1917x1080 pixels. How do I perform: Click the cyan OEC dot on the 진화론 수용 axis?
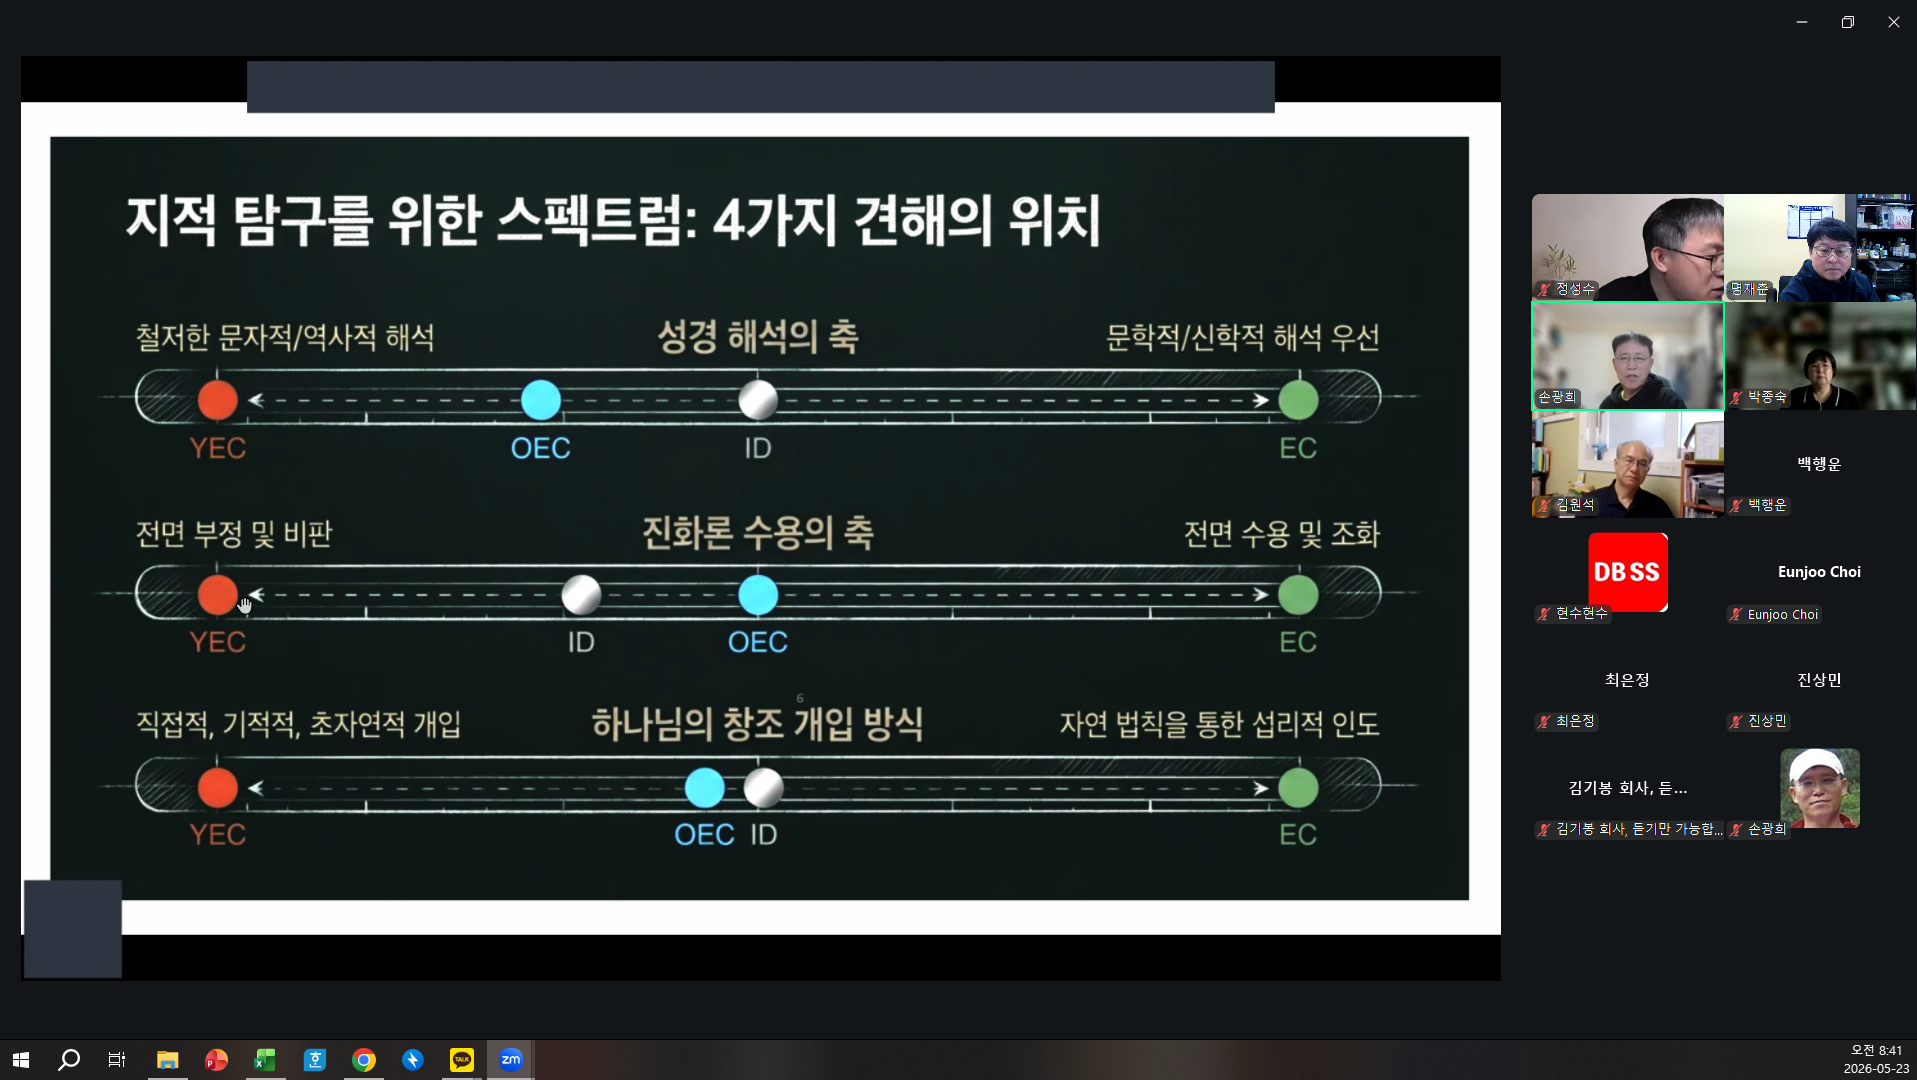click(x=758, y=595)
